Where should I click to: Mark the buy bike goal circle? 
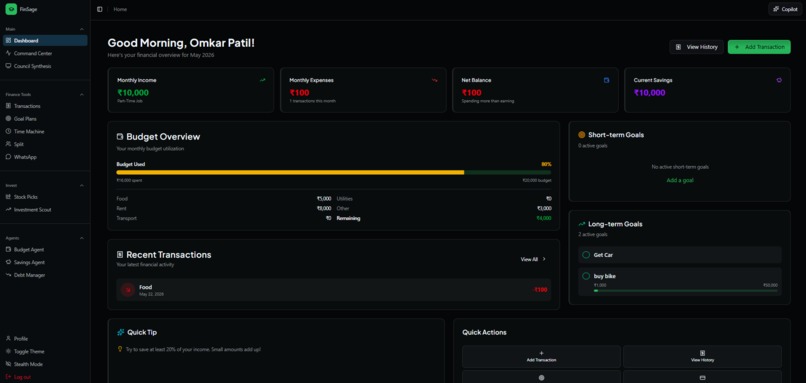tap(586, 276)
